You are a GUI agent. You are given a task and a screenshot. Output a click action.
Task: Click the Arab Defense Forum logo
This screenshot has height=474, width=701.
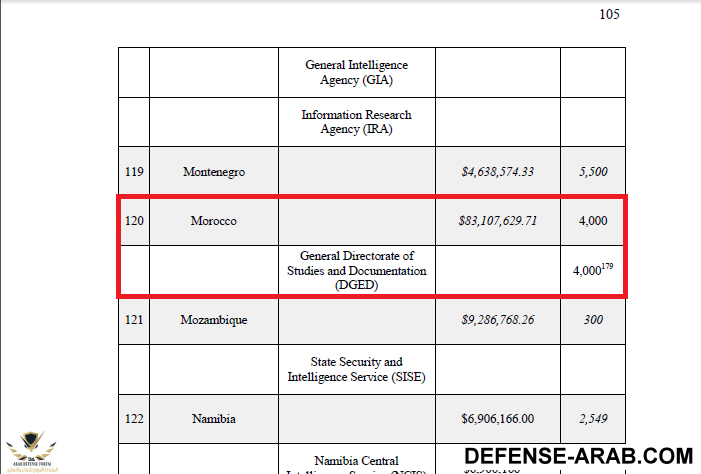click(29, 449)
